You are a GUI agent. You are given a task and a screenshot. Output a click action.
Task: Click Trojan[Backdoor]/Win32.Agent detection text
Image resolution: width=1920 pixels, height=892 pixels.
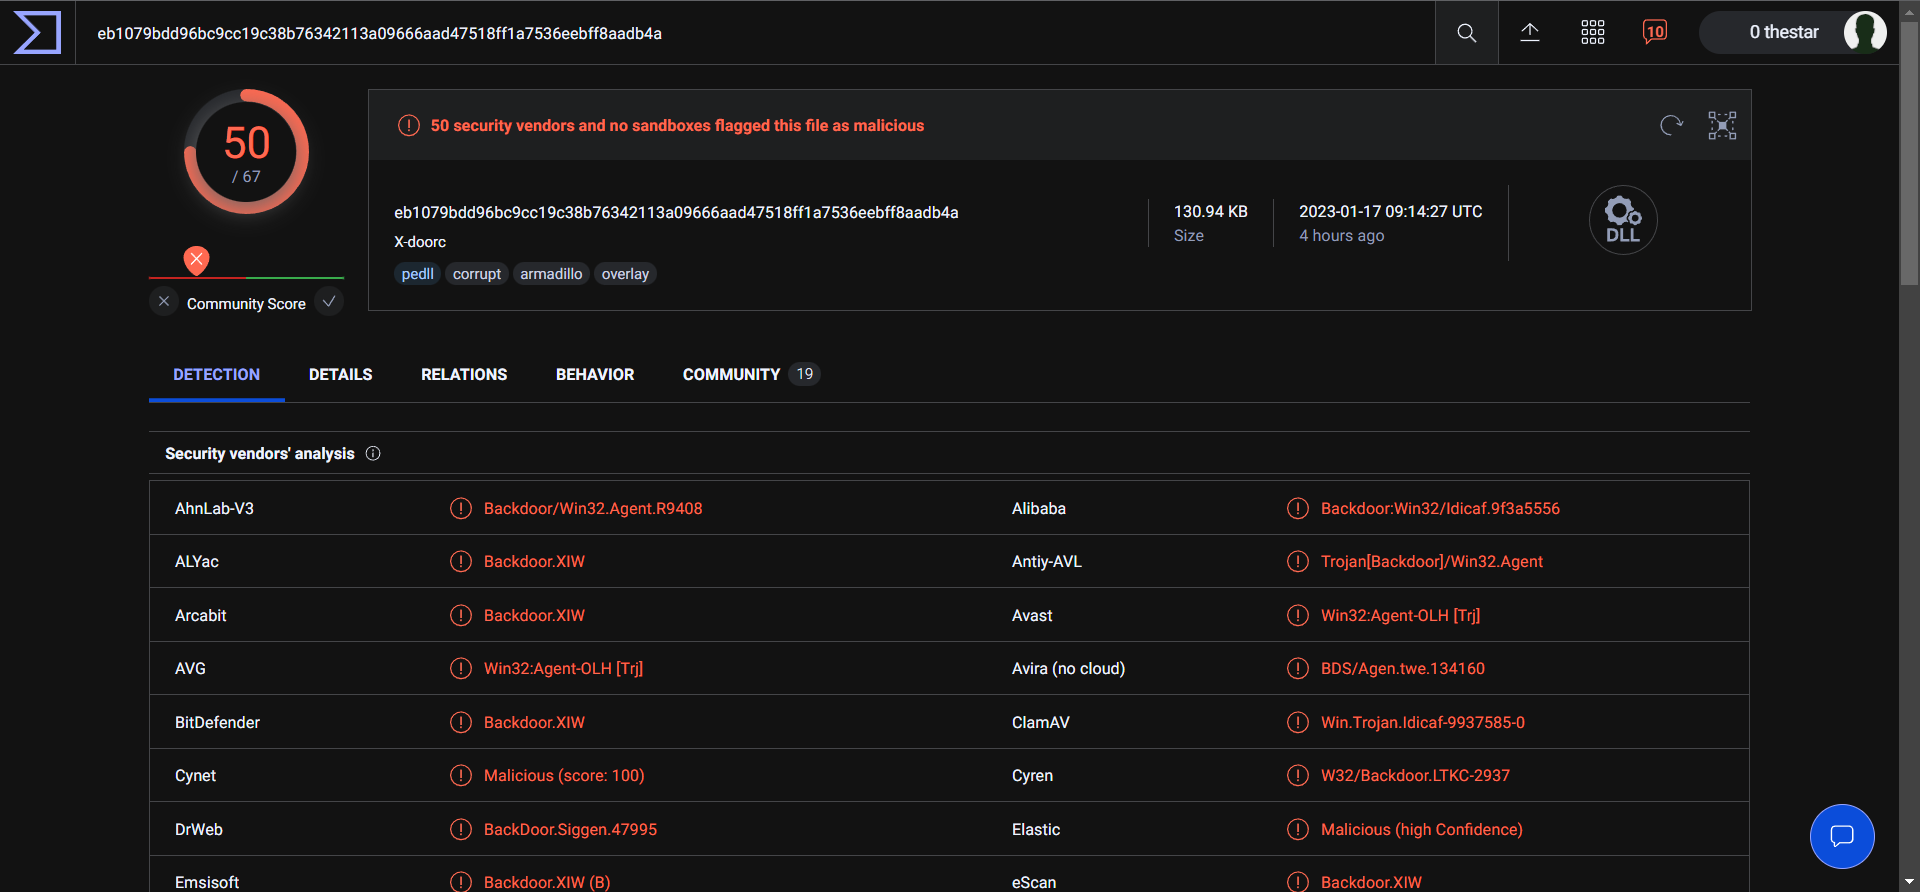tap(1431, 561)
